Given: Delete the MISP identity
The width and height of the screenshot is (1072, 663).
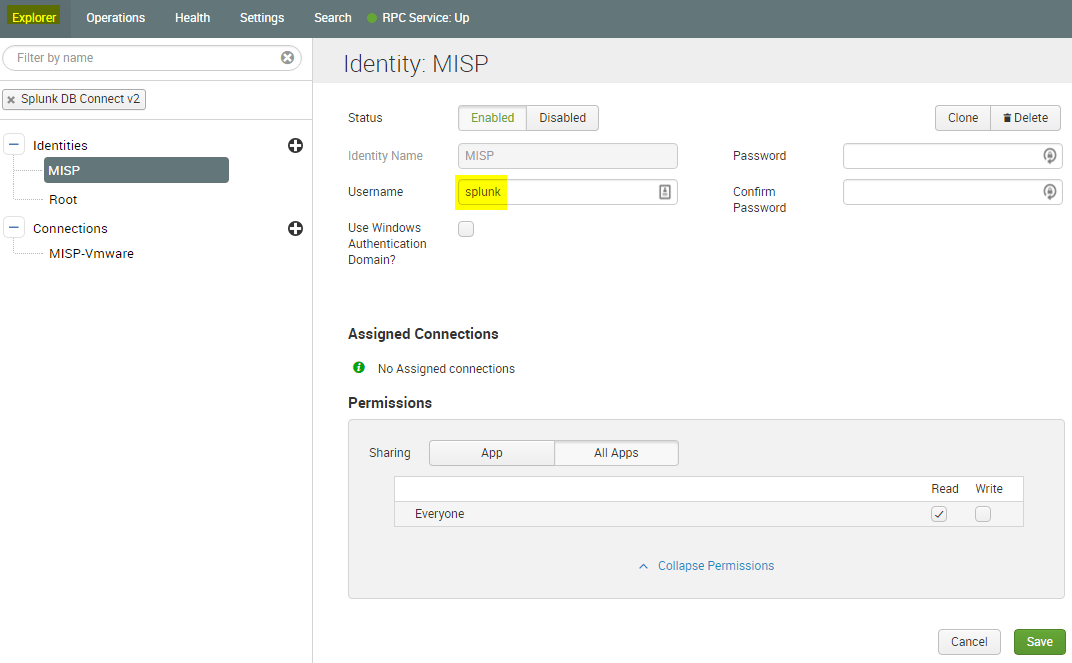Looking at the screenshot, I should [x=1026, y=118].
